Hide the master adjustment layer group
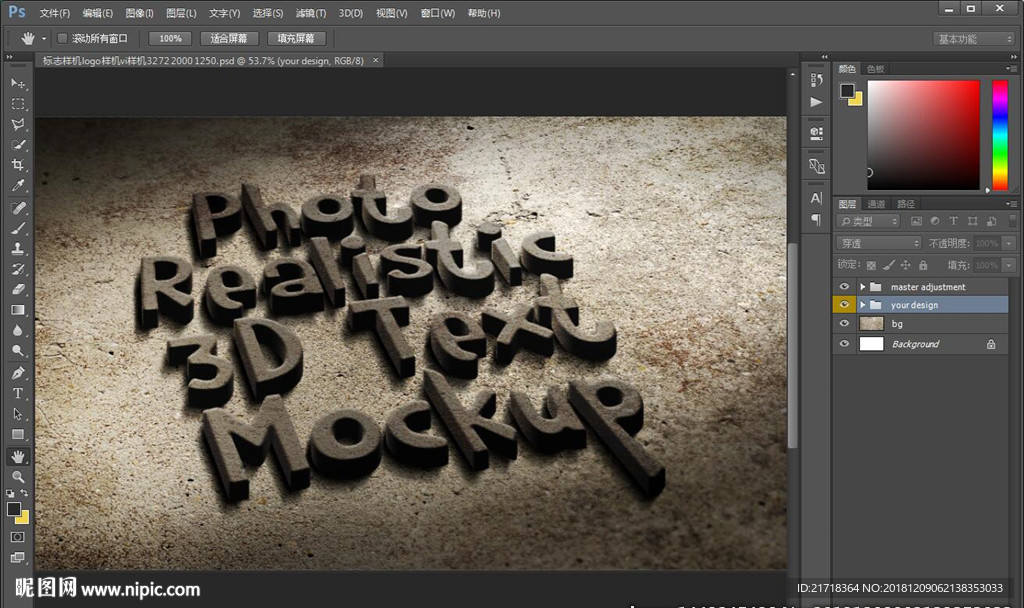The height and width of the screenshot is (608, 1024). (845, 287)
